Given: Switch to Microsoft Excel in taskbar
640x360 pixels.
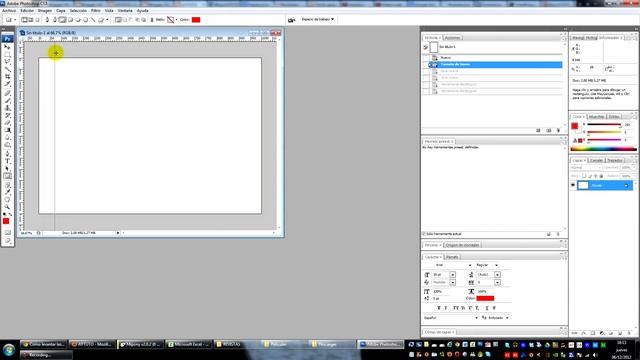Looking at the screenshot, I should pos(189,344).
